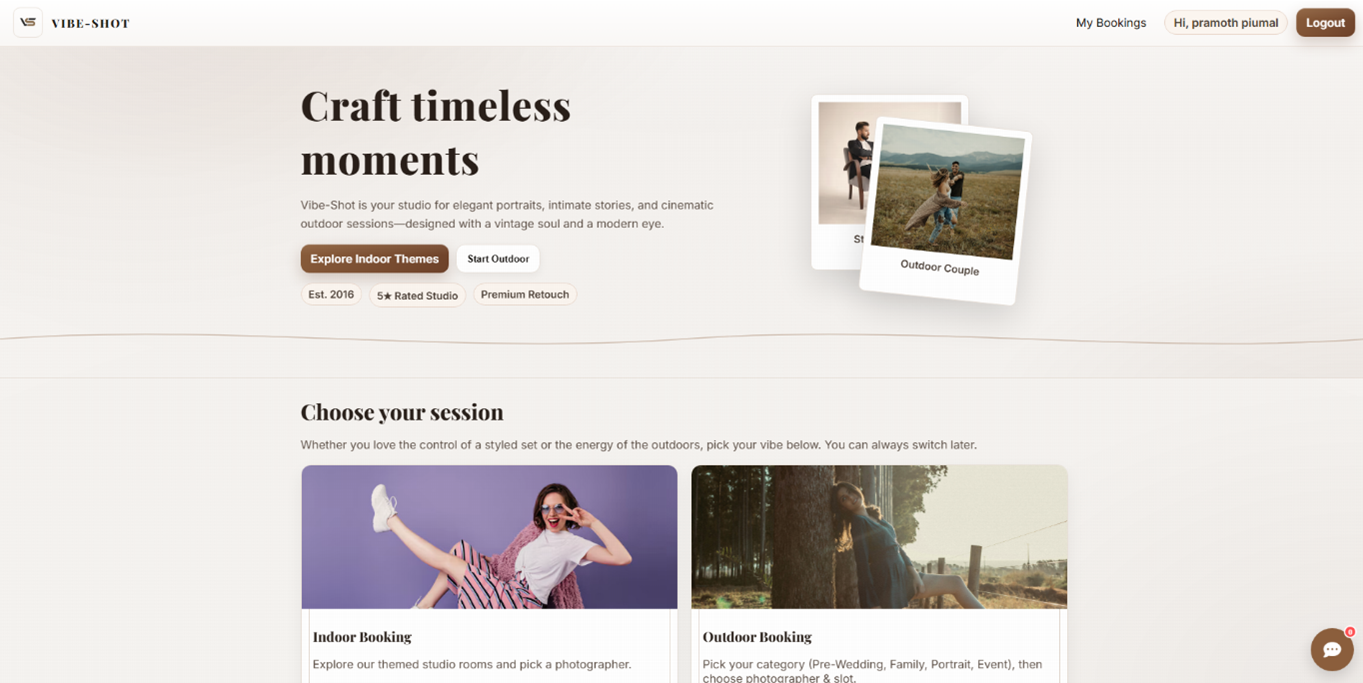Open the Indoor Booking heading
1363x683 pixels.
pos(362,637)
